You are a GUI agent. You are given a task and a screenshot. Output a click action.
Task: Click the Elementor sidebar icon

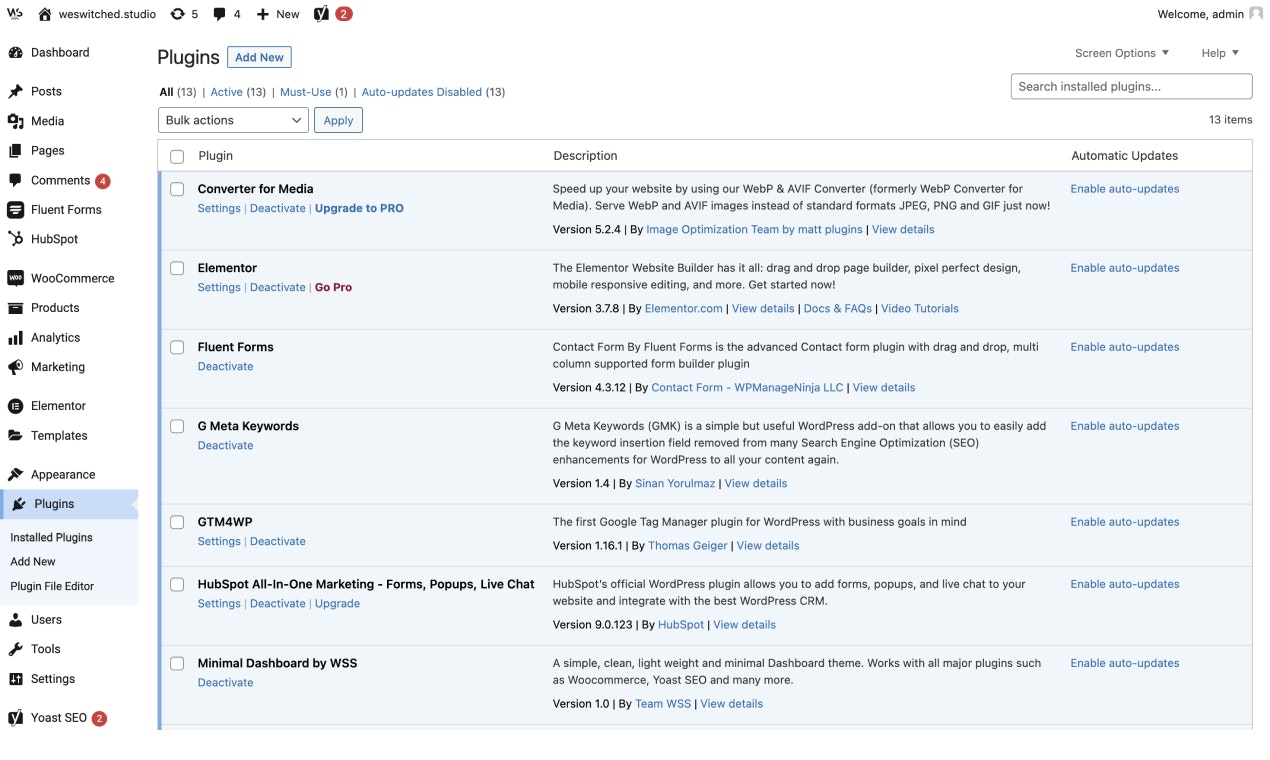pyautogui.click(x=15, y=406)
